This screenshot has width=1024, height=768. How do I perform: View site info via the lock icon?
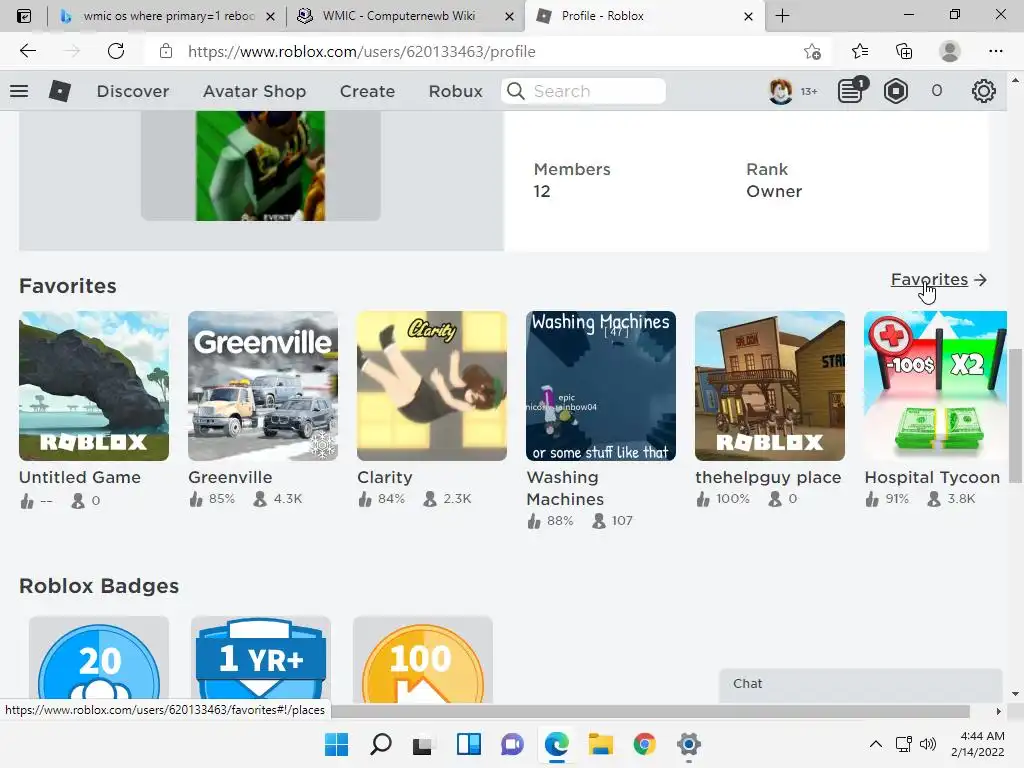166,51
